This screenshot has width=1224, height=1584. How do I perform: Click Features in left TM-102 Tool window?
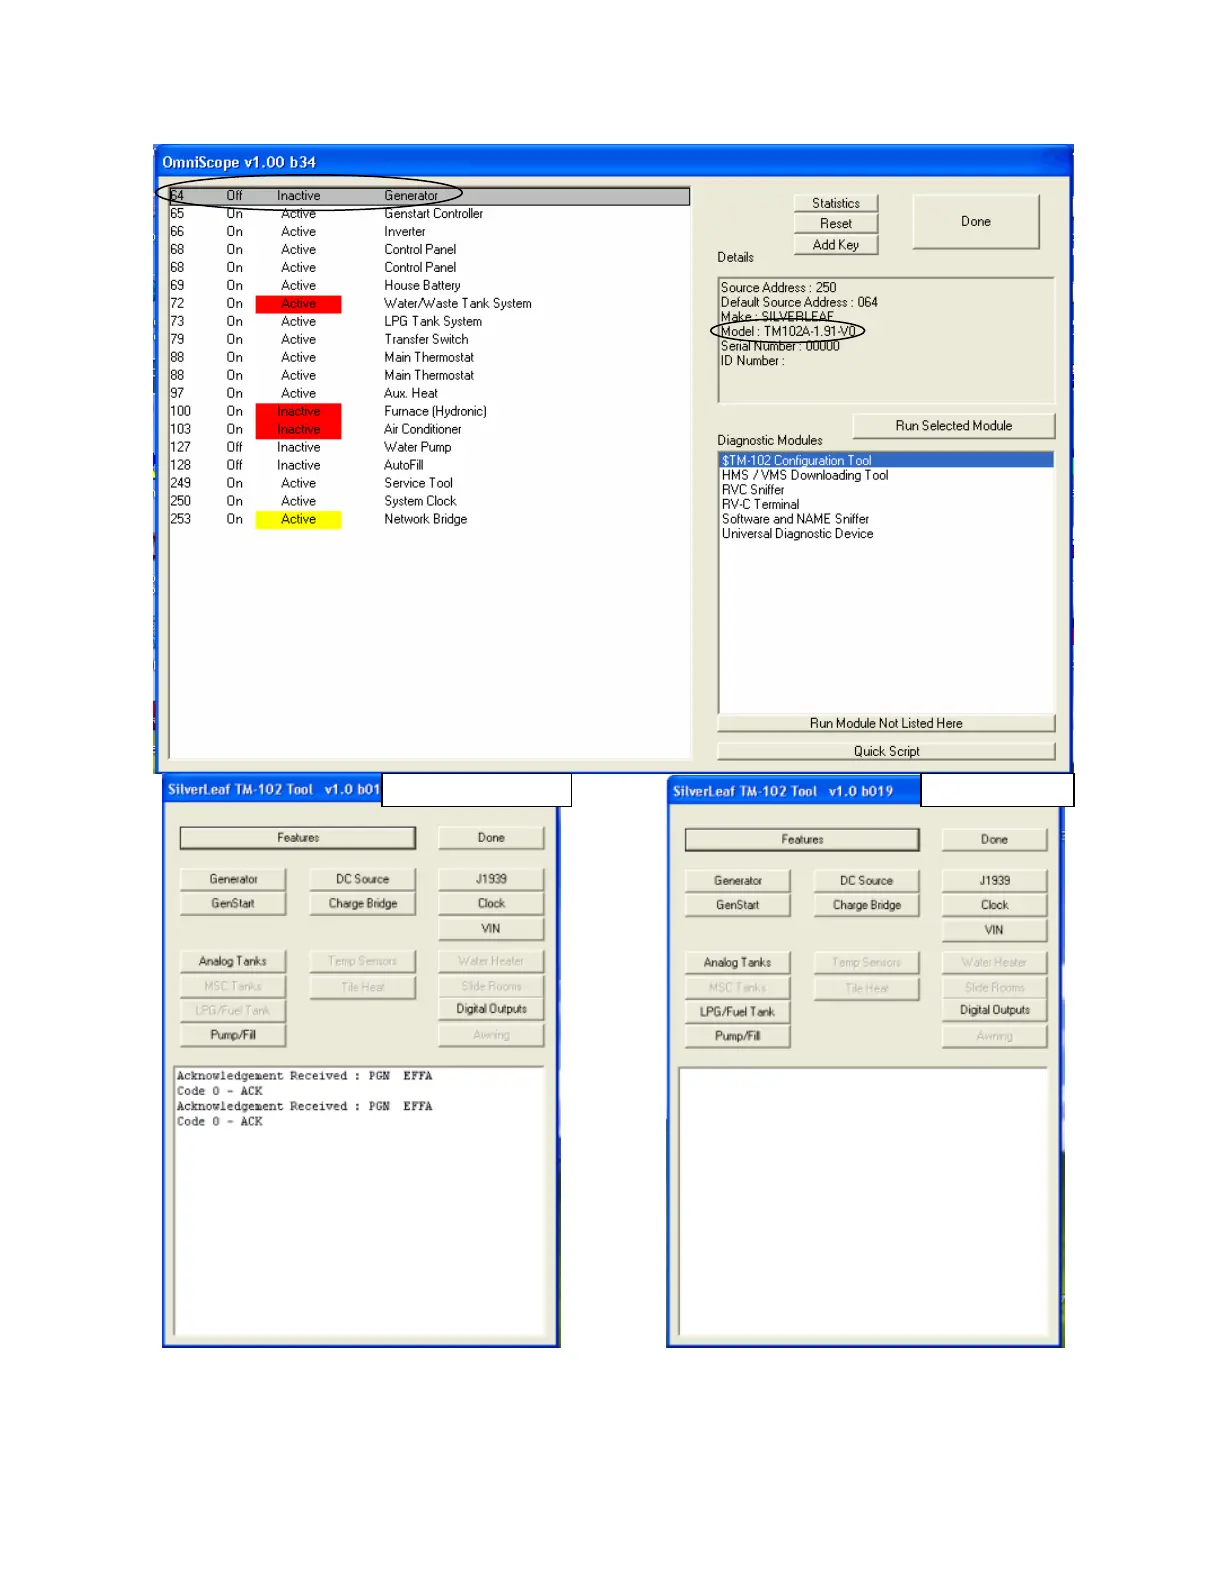298,838
